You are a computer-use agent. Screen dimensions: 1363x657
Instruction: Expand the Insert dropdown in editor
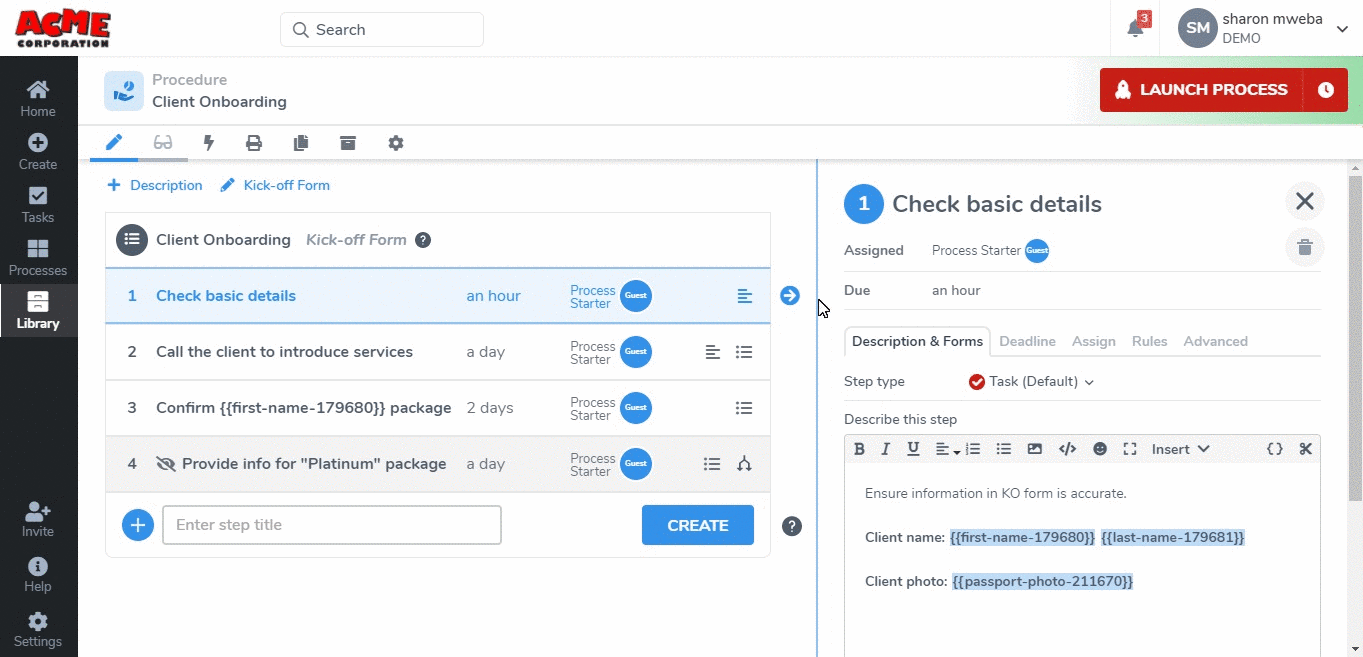[1180, 449]
